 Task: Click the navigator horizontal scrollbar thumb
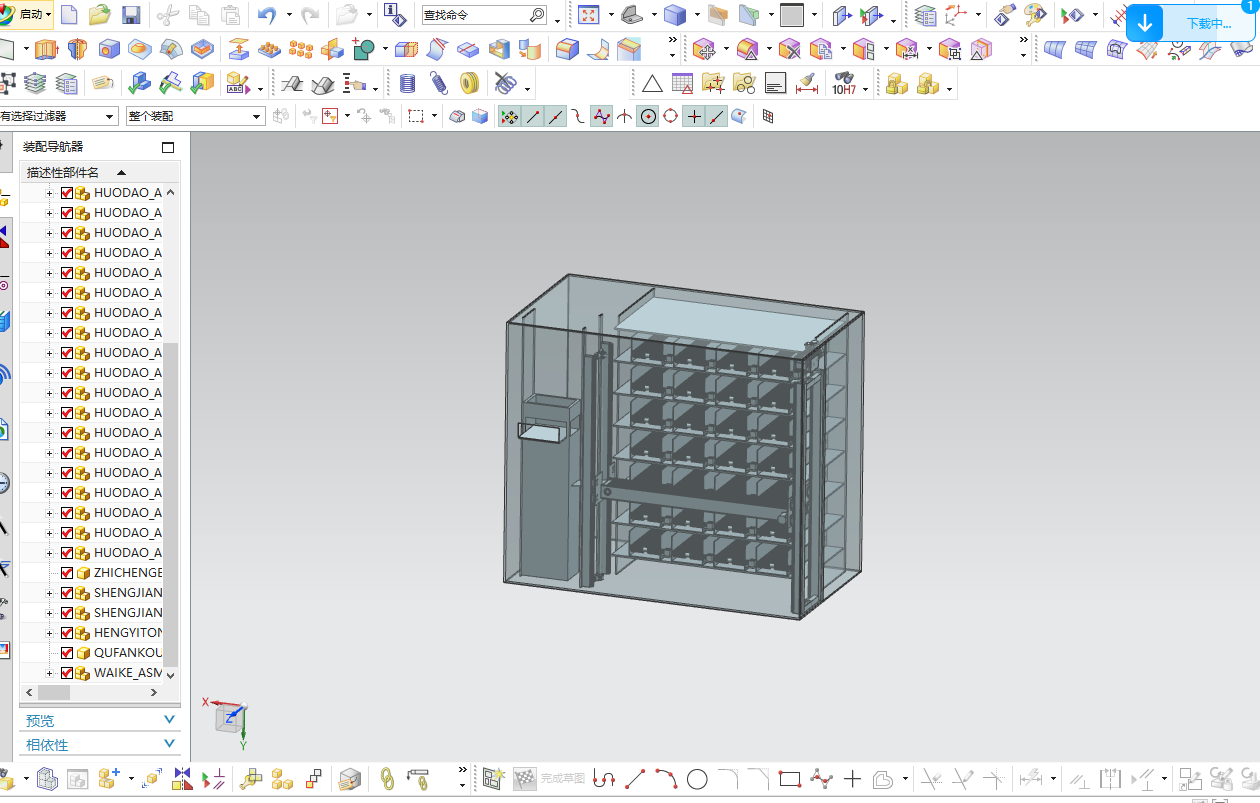pos(55,692)
